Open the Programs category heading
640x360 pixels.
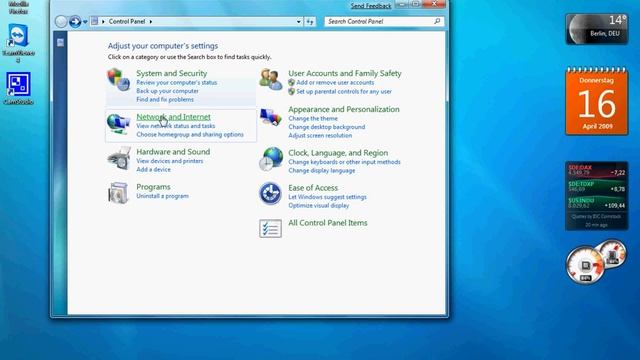click(153, 187)
